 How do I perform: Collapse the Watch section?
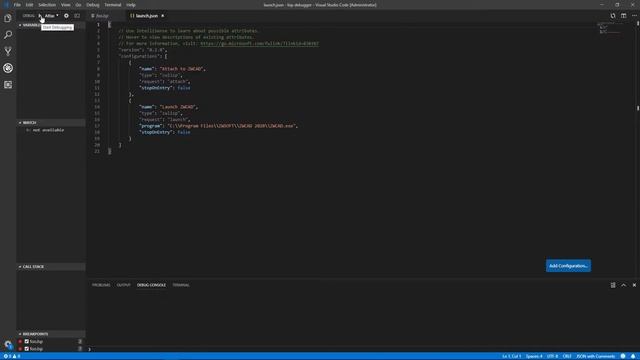[51, 122]
